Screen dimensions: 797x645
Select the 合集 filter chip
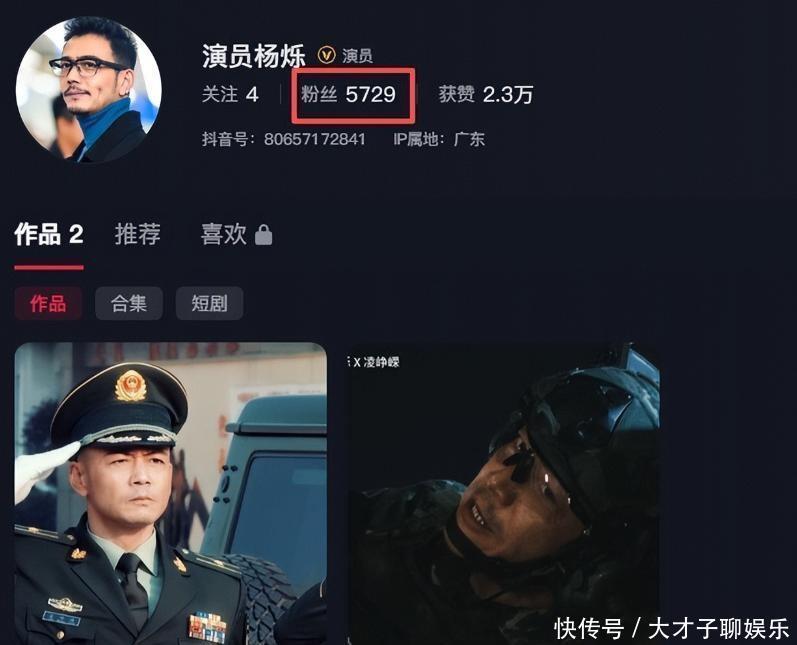129,303
